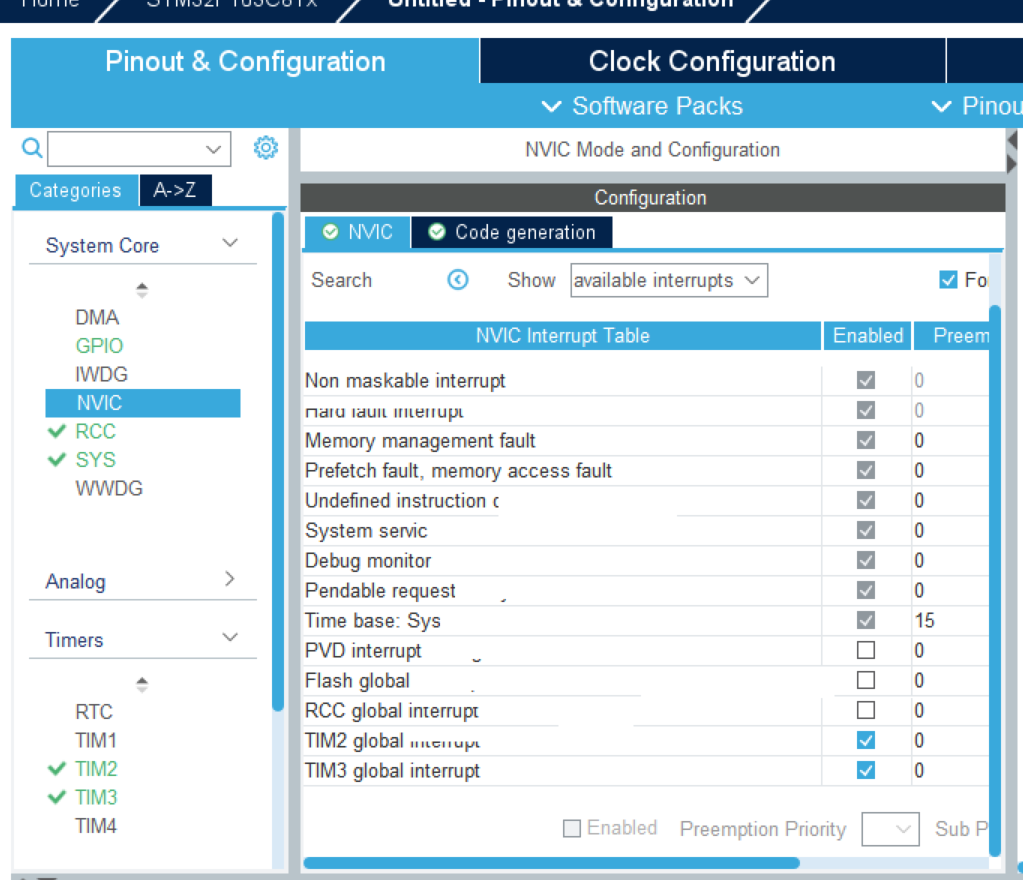Select the Prefetch fault, memory access fault row
The width and height of the screenshot is (1023, 880).
coord(646,471)
